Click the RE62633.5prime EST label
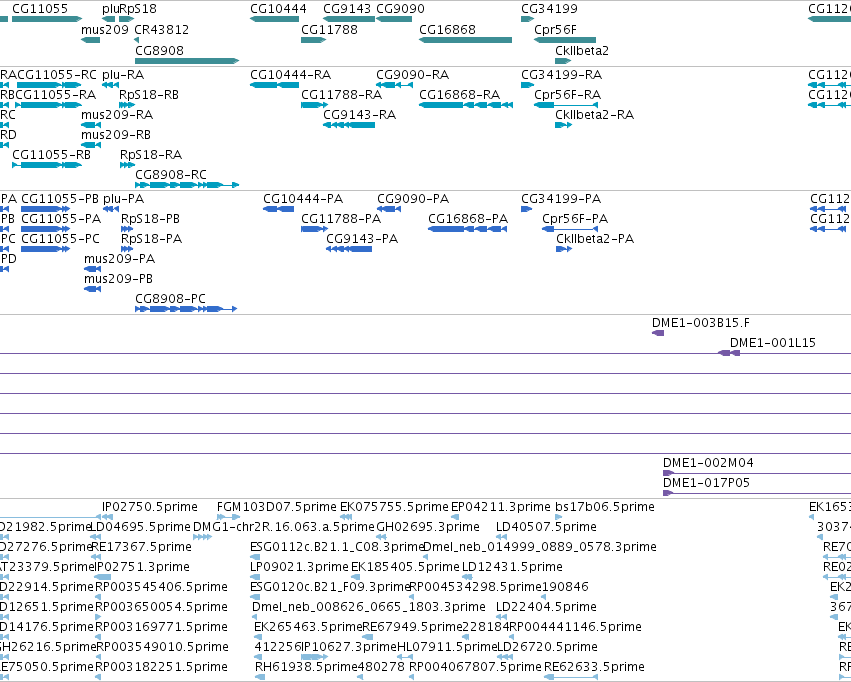The image size is (851, 682). 594,667
